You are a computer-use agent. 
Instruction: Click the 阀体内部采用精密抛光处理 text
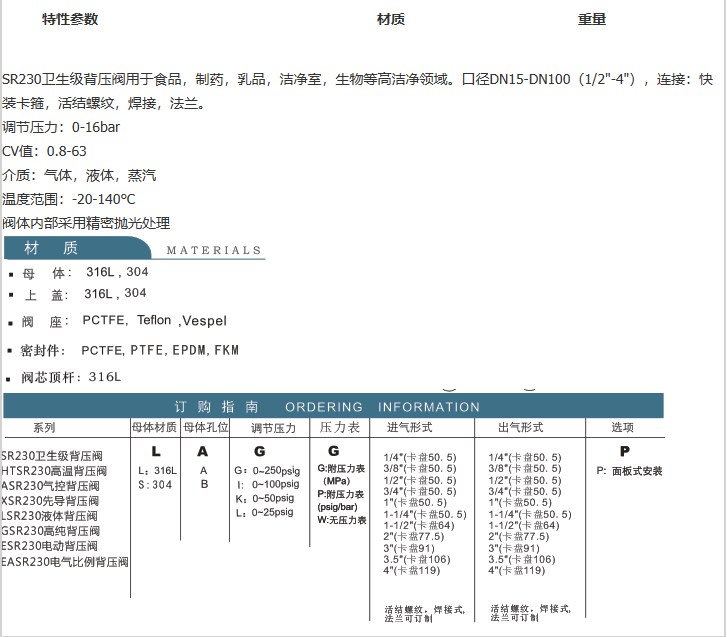pyautogui.click(x=86, y=223)
